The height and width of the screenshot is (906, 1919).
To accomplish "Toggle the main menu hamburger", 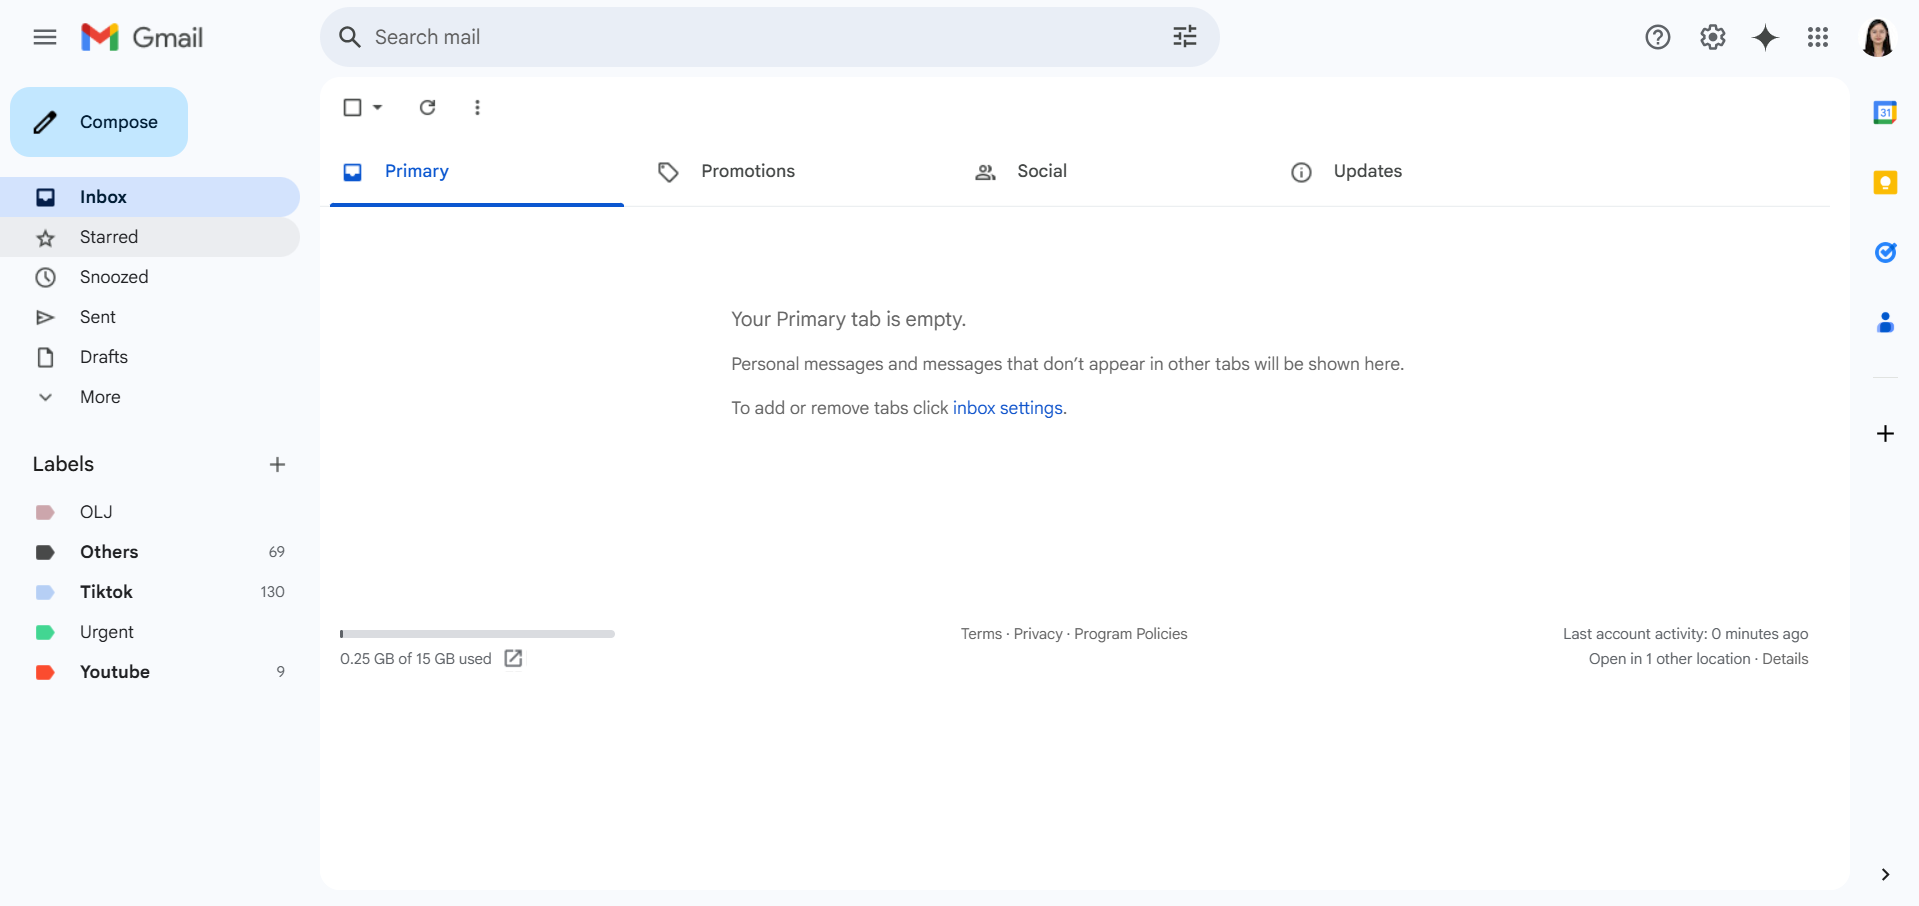I will (x=45, y=38).
